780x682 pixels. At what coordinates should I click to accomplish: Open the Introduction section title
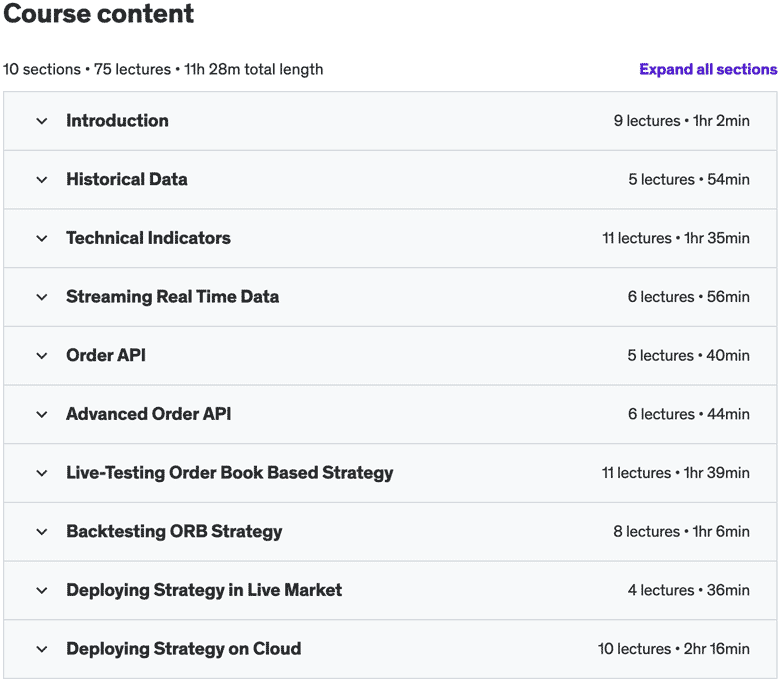tap(117, 120)
